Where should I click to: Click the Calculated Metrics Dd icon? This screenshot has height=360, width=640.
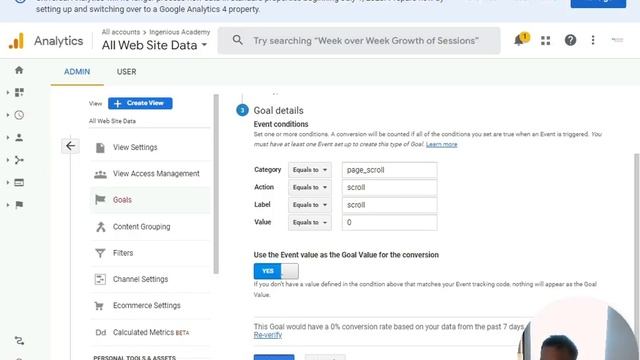[x=100, y=332]
